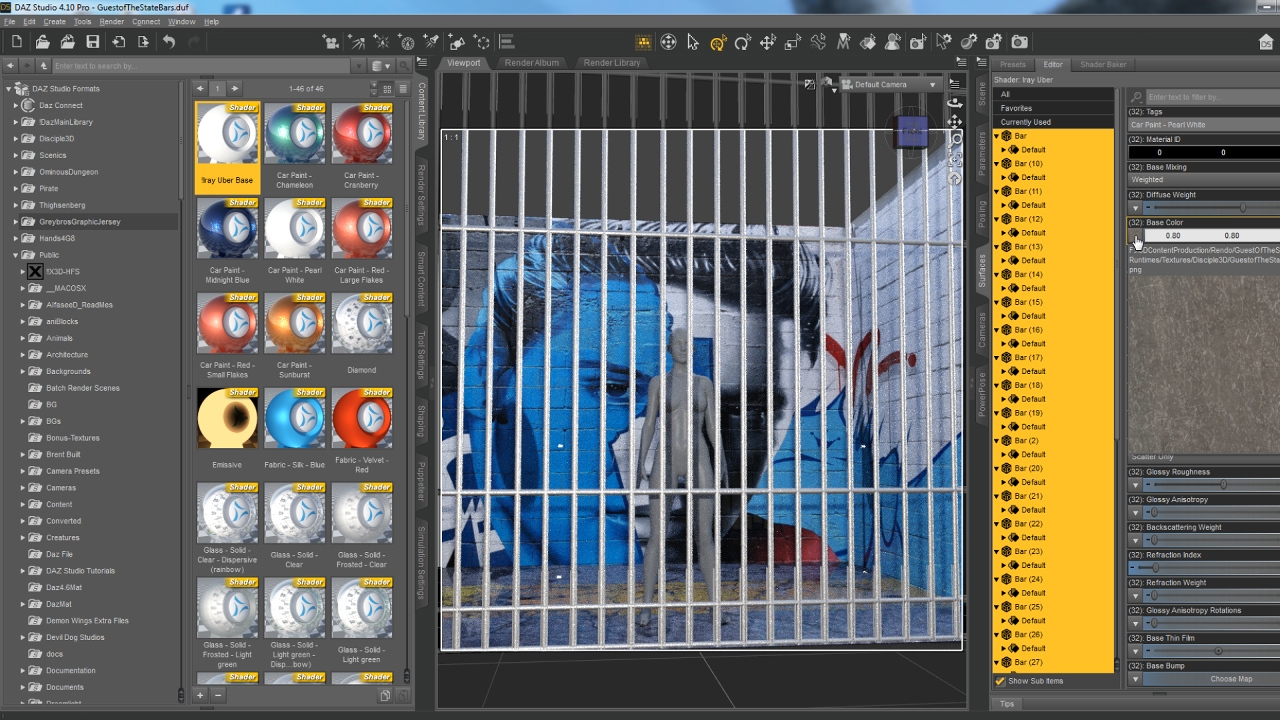The width and height of the screenshot is (1280, 720).
Task: Click the view cube in viewport
Action: (x=911, y=132)
